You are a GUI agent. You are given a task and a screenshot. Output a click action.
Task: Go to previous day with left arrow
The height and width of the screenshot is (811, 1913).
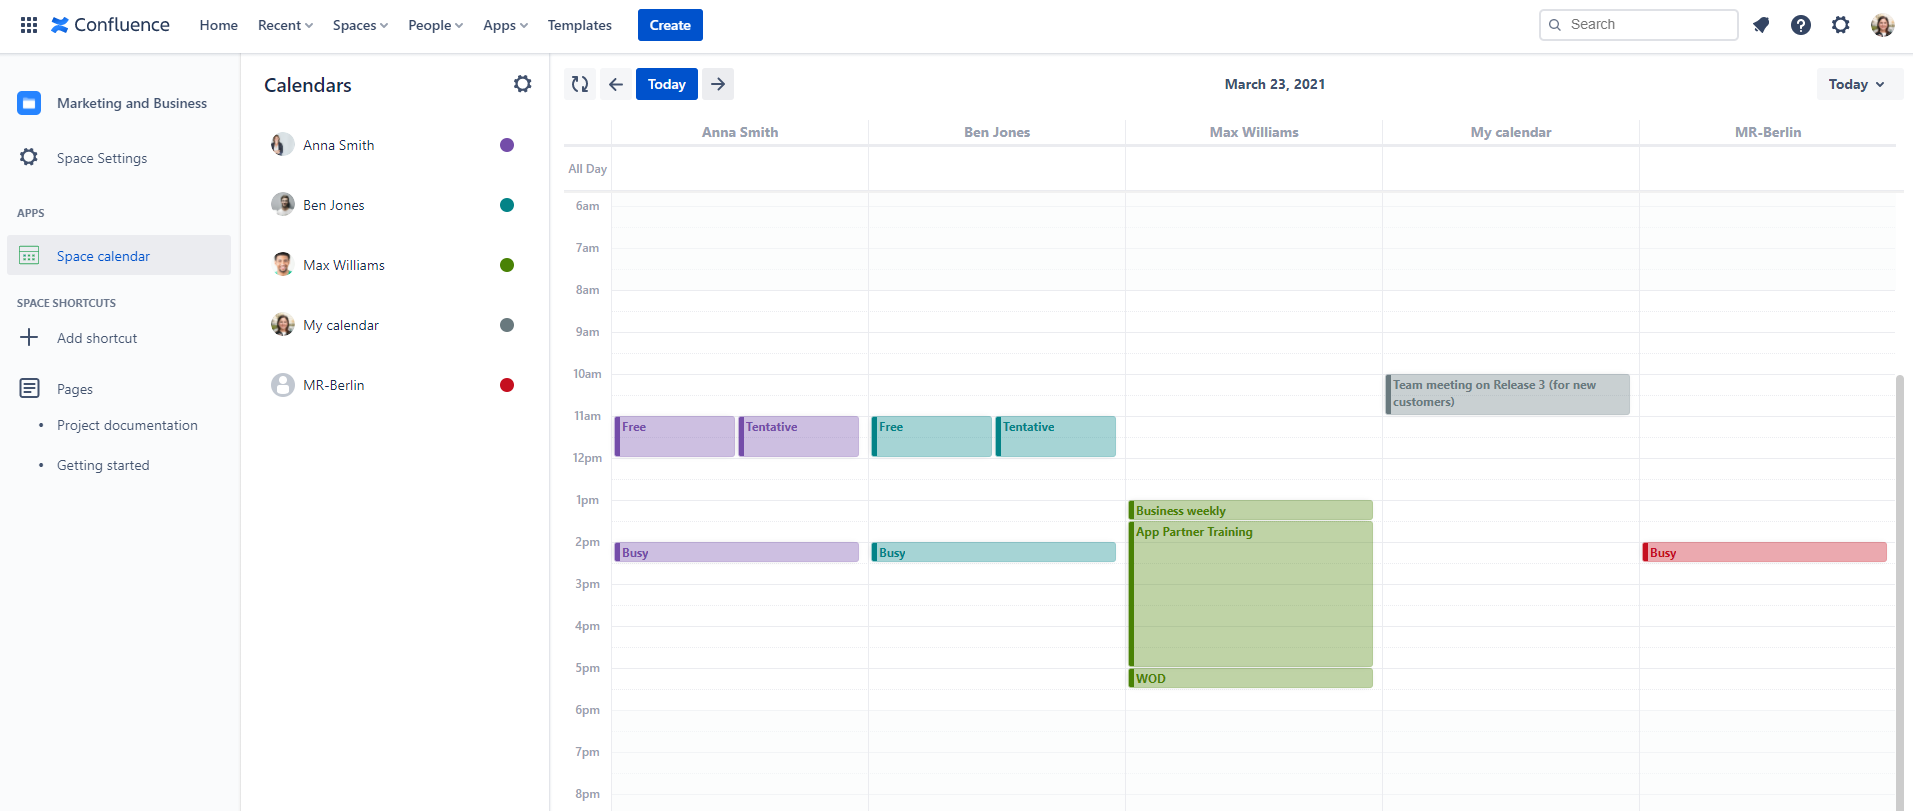[616, 84]
